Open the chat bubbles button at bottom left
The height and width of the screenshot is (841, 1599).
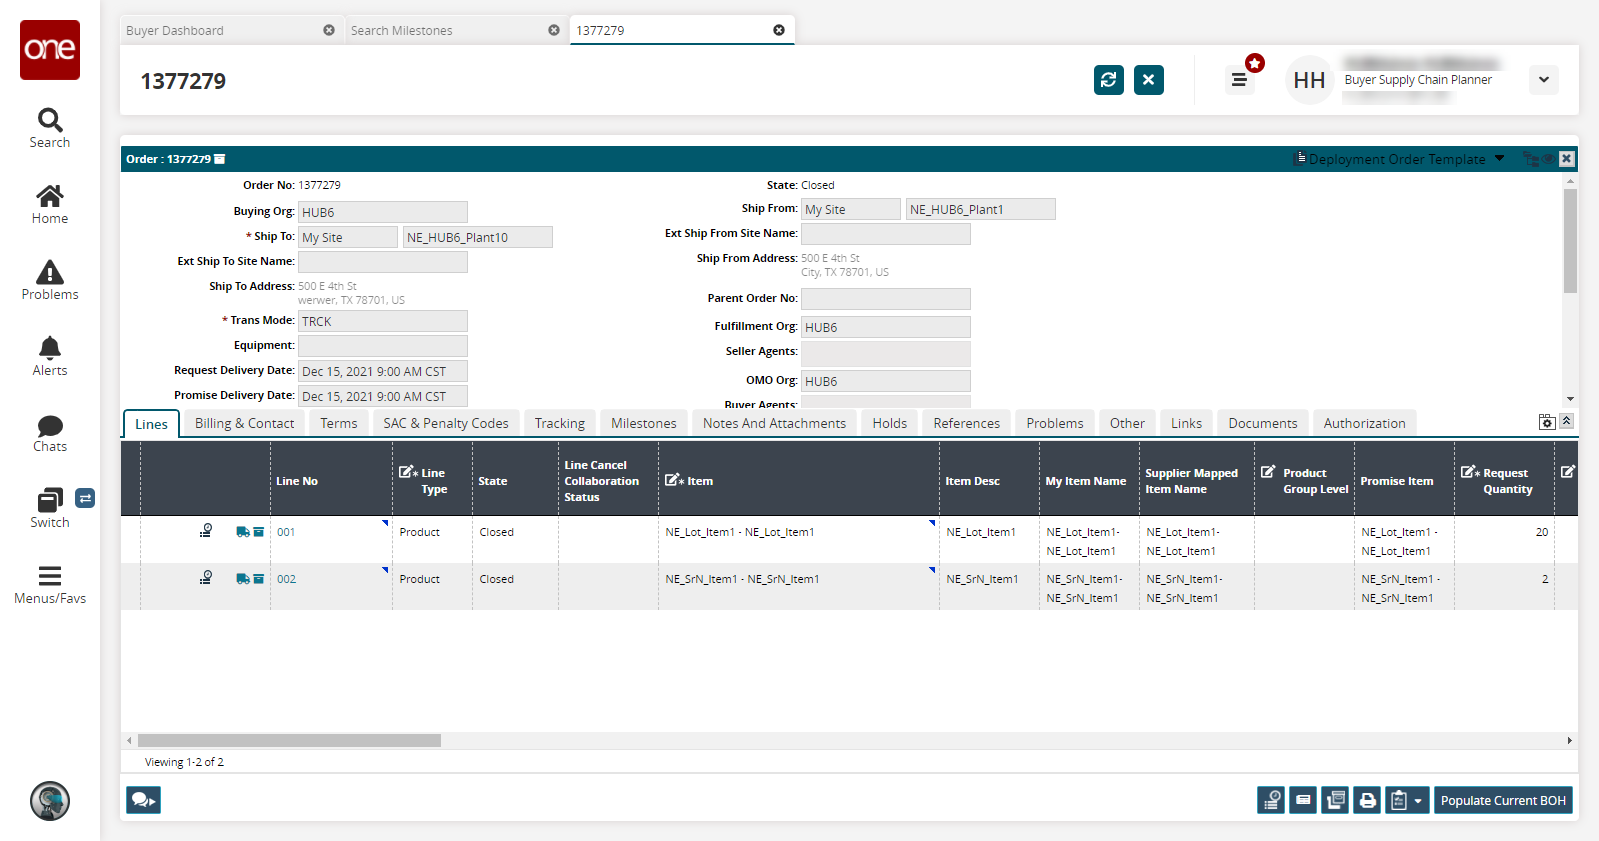point(143,800)
